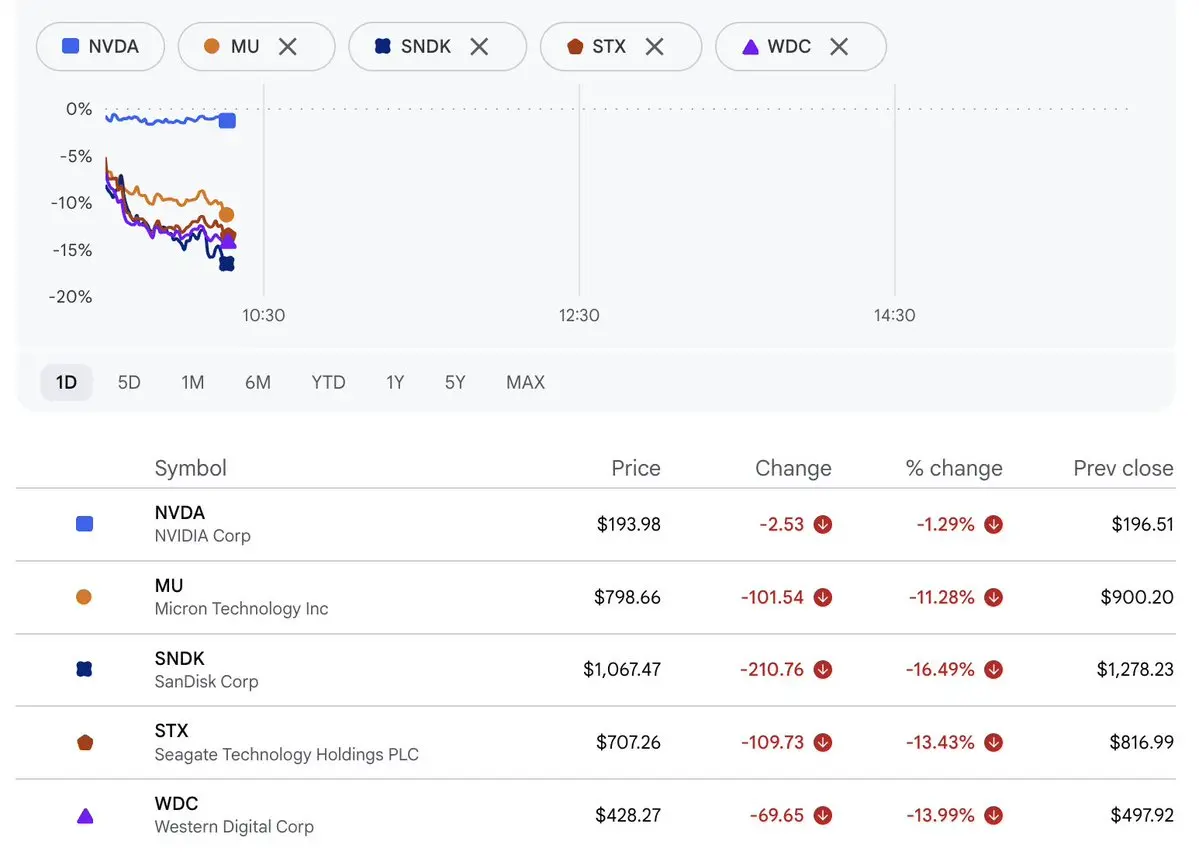
Task: Select the 1D time range
Action: click(67, 382)
